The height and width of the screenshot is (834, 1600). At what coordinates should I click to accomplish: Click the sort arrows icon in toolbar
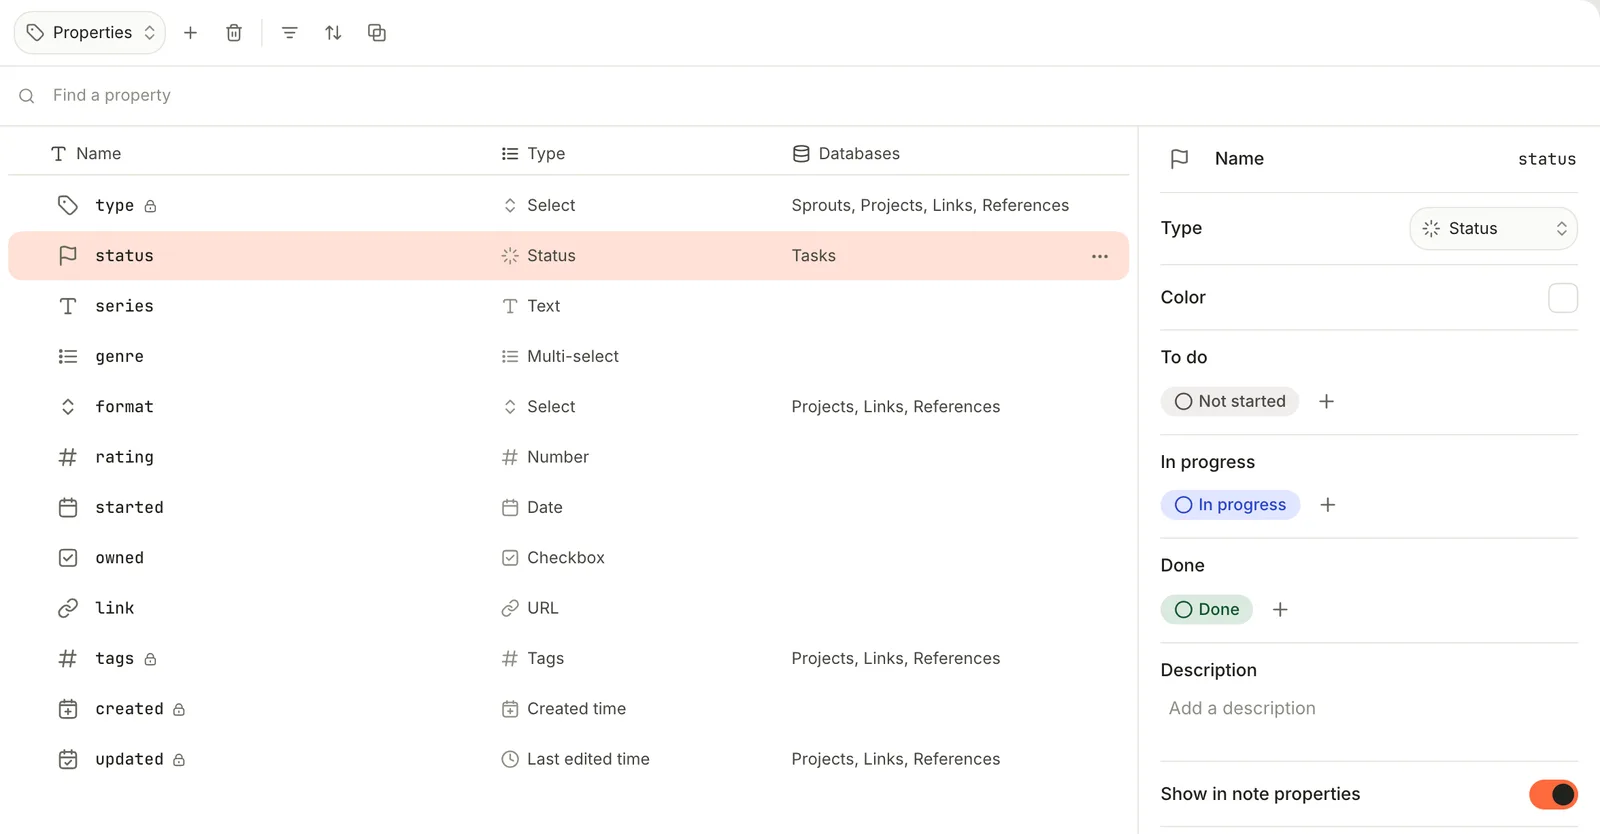333,33
